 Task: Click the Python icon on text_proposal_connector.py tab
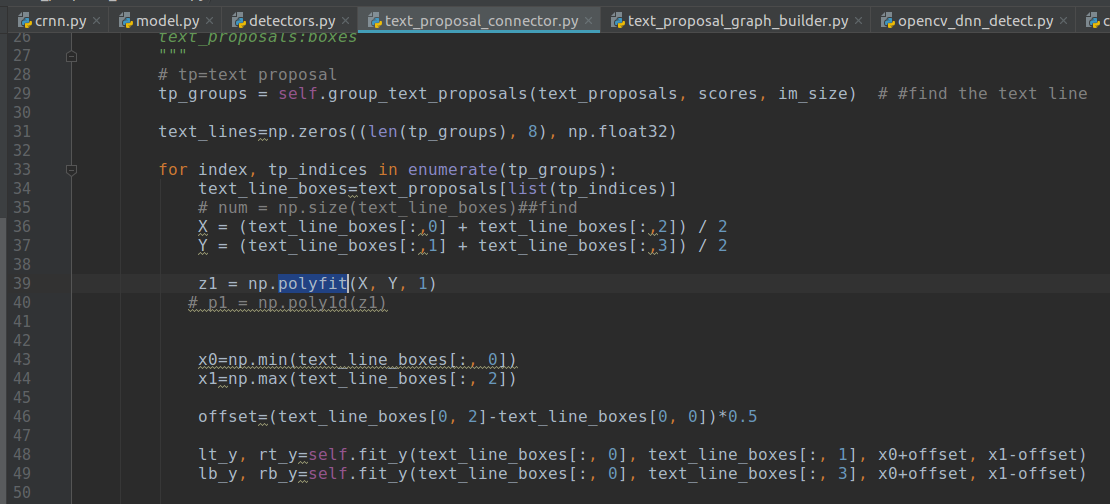[375, 21]
